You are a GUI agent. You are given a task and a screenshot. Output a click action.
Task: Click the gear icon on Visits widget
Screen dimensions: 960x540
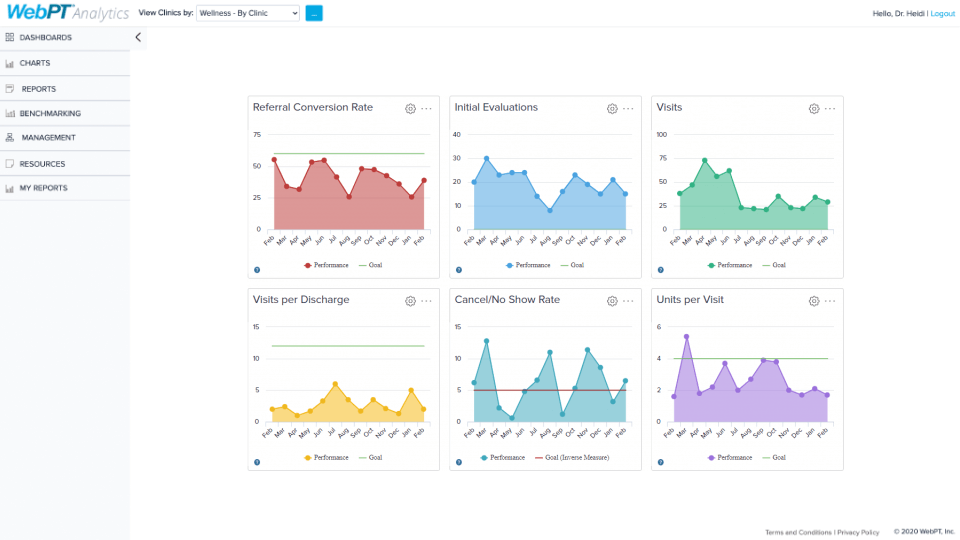point(814,108)
